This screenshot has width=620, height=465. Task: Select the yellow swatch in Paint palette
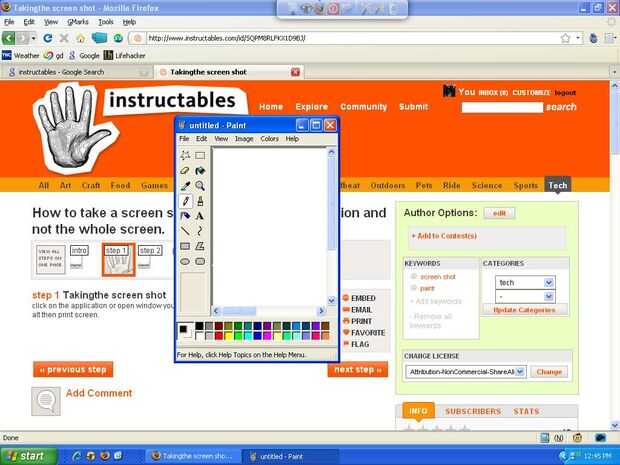pyautogui.click(x=228, y=336)
